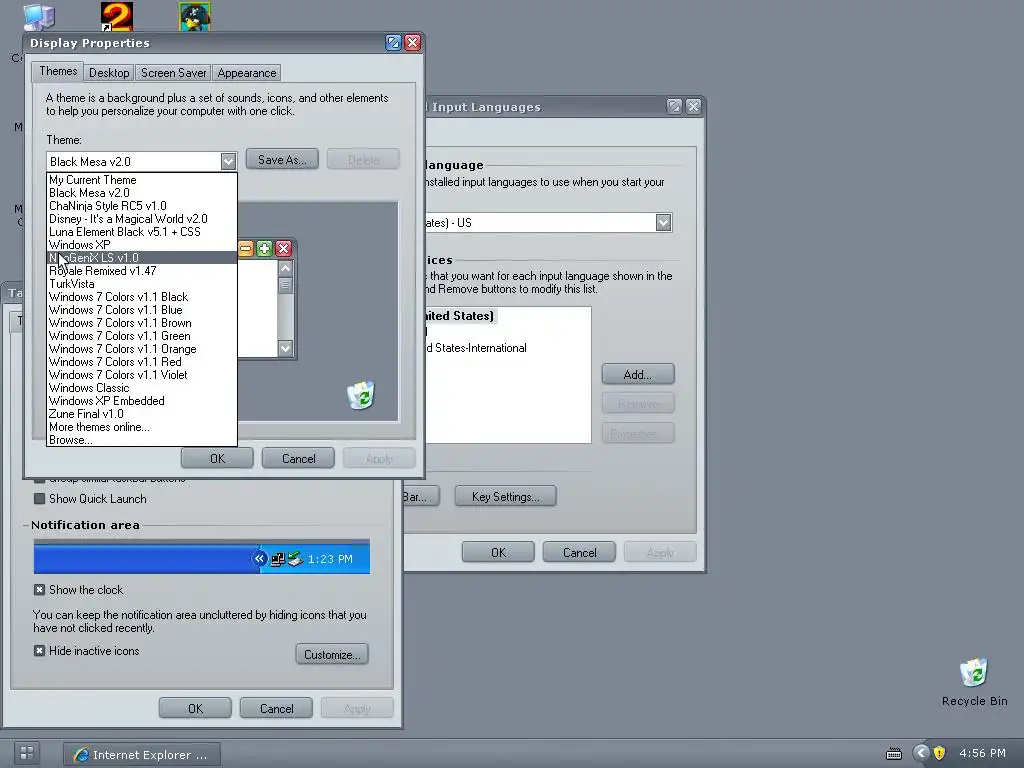Click Internet Explorer taskbar button

(x=142, y=755)
